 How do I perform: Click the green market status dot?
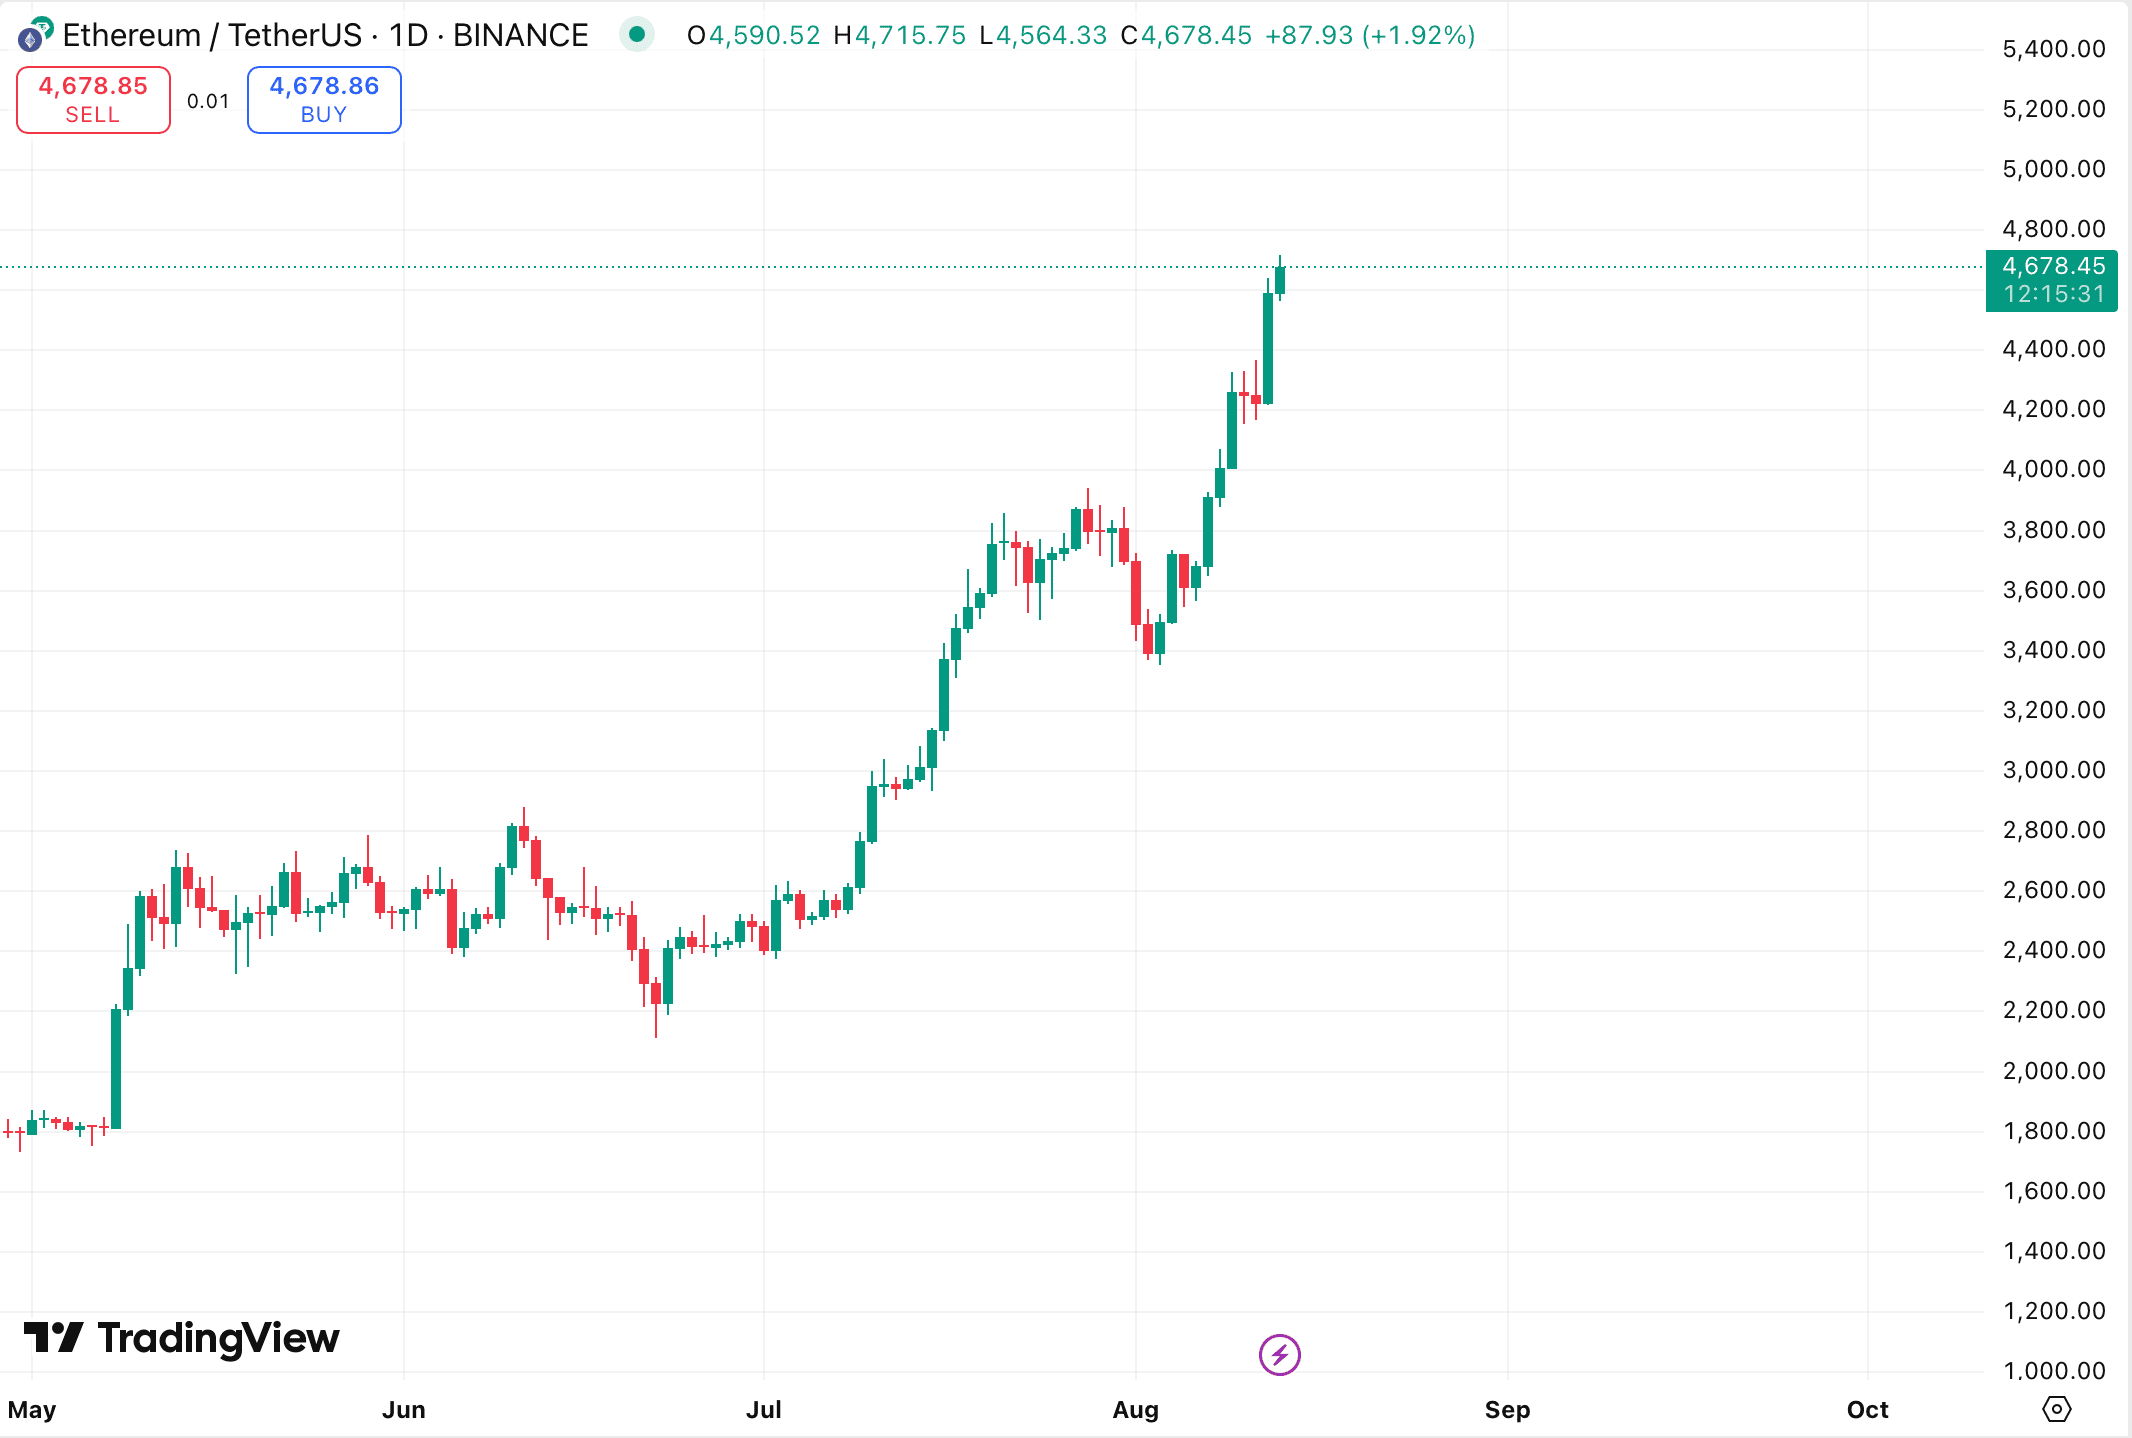(637, 34)
